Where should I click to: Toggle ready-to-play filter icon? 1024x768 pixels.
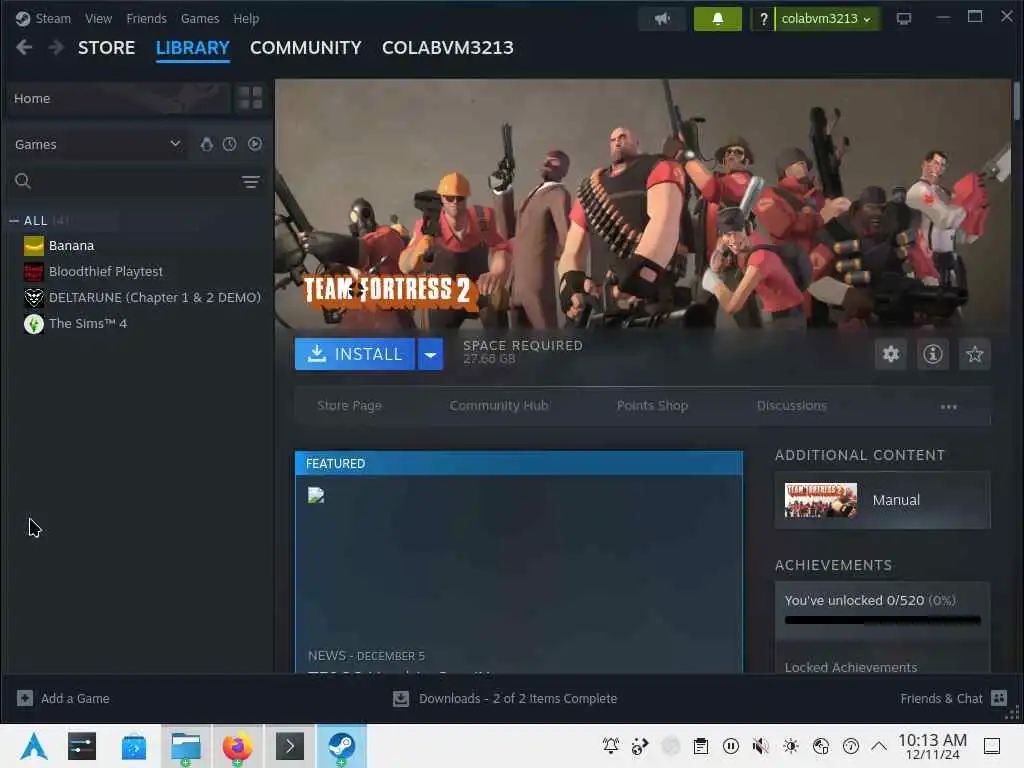(255, 144)
